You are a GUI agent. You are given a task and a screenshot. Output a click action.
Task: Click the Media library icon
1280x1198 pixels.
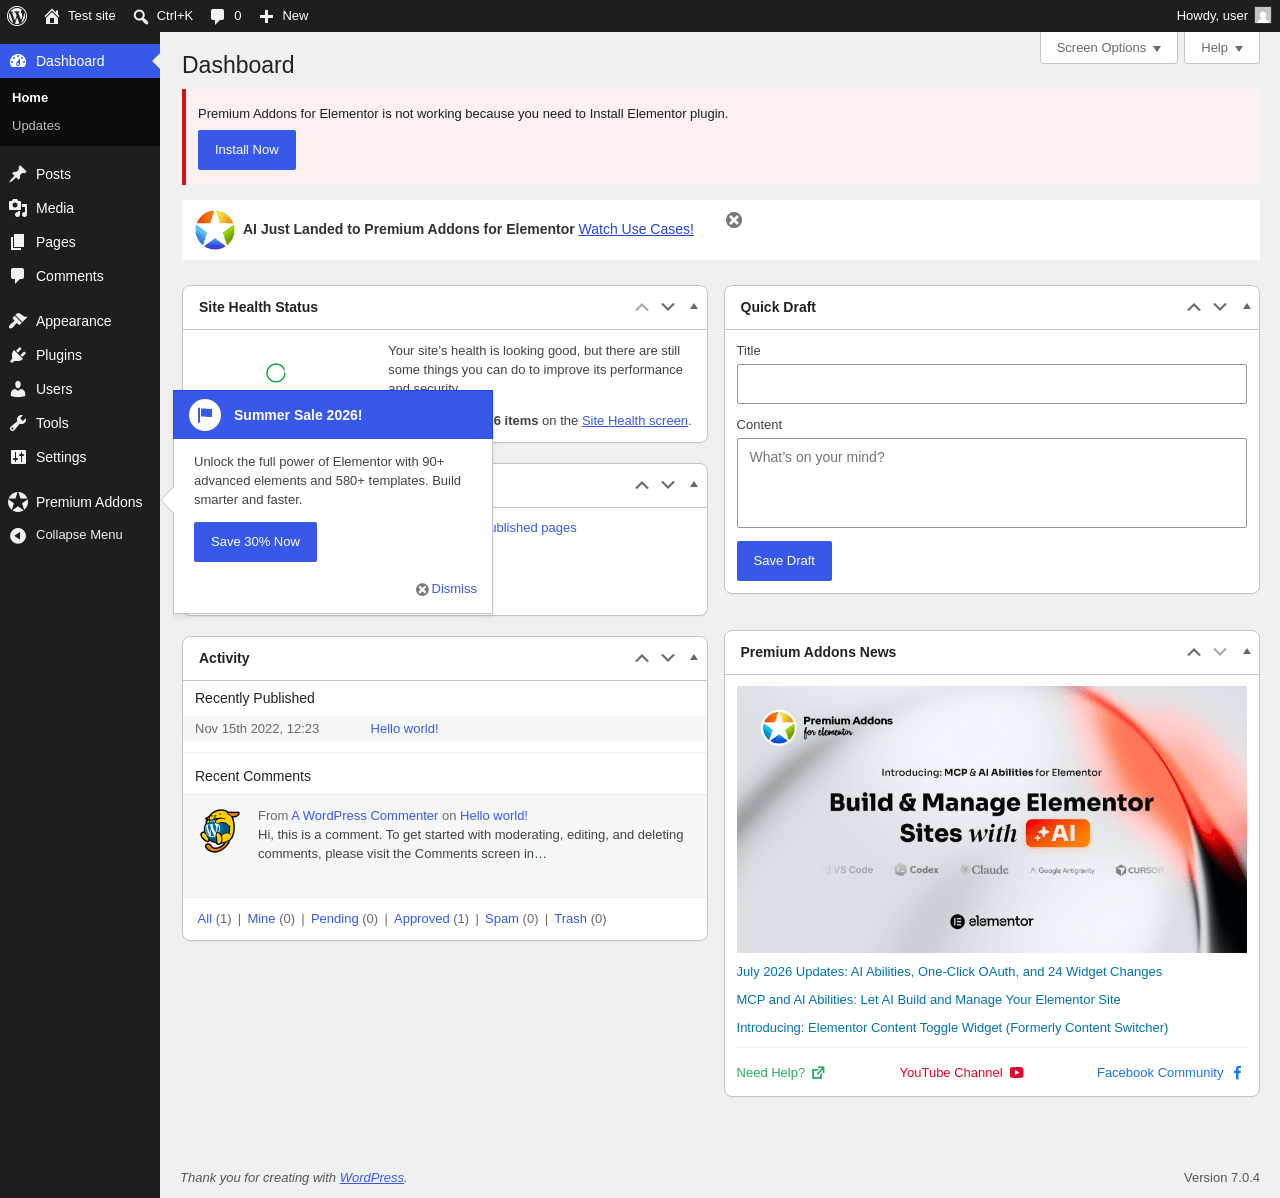tap(18, 208)
